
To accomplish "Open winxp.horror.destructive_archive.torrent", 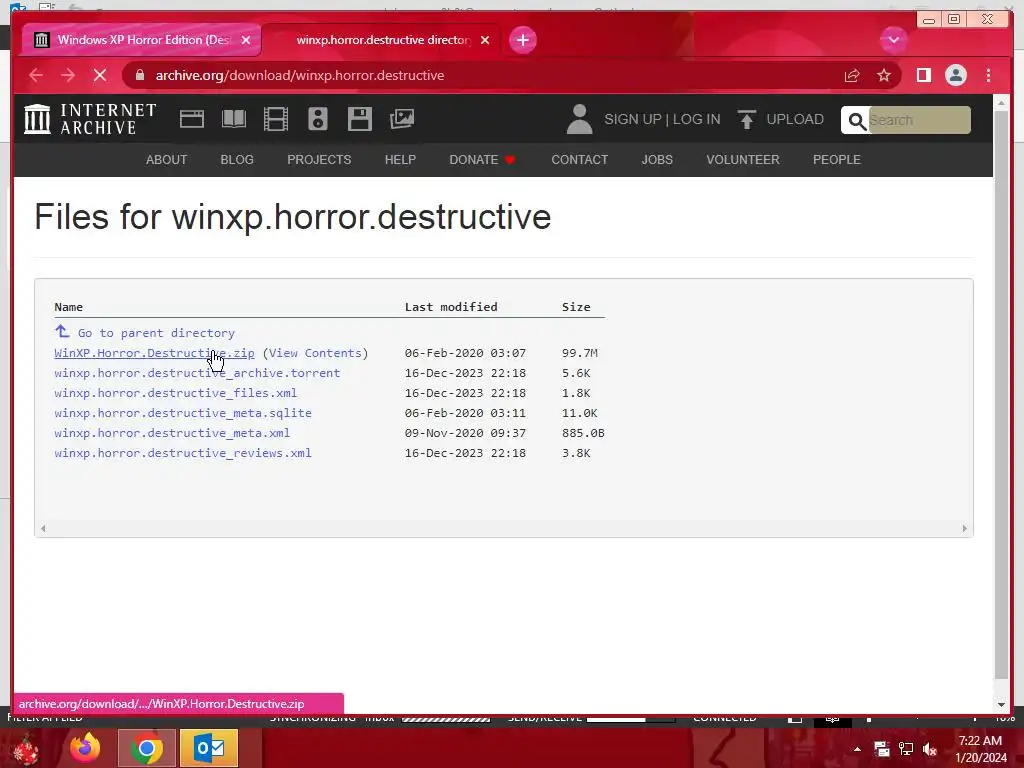I will pos(197,373).
